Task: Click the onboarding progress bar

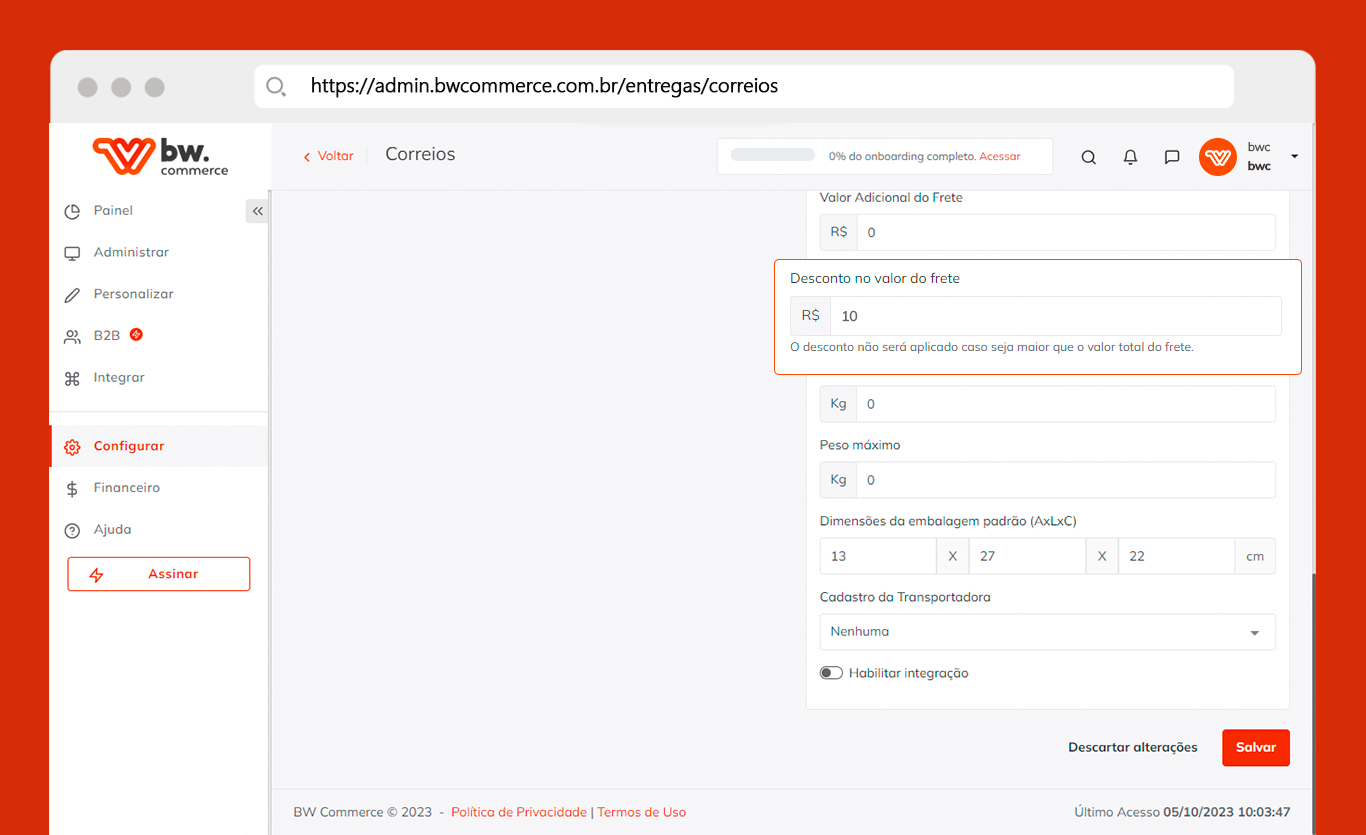Action: click(773, 155)
